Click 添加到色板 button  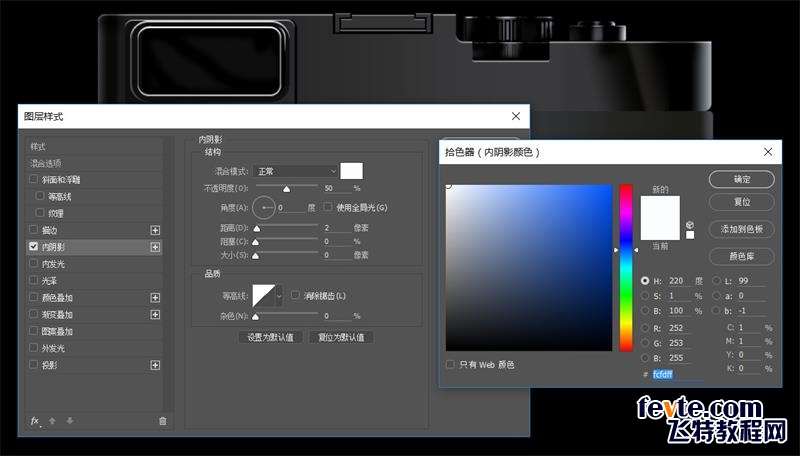742,230
